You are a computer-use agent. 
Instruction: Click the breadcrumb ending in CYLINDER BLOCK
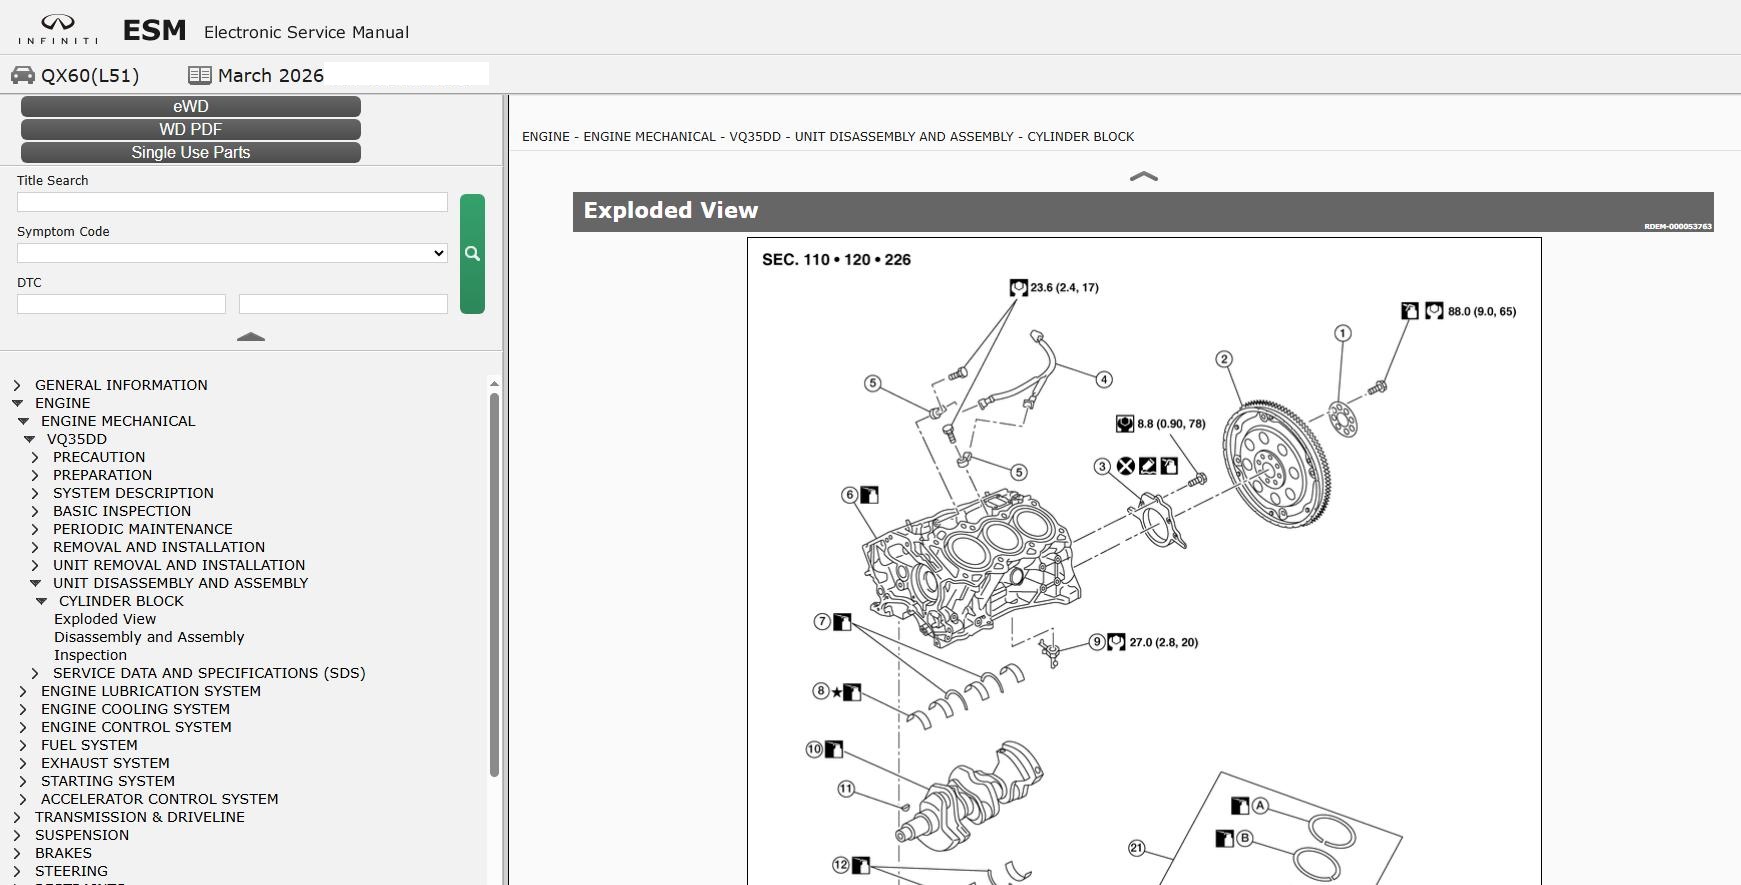click(828, 137)
